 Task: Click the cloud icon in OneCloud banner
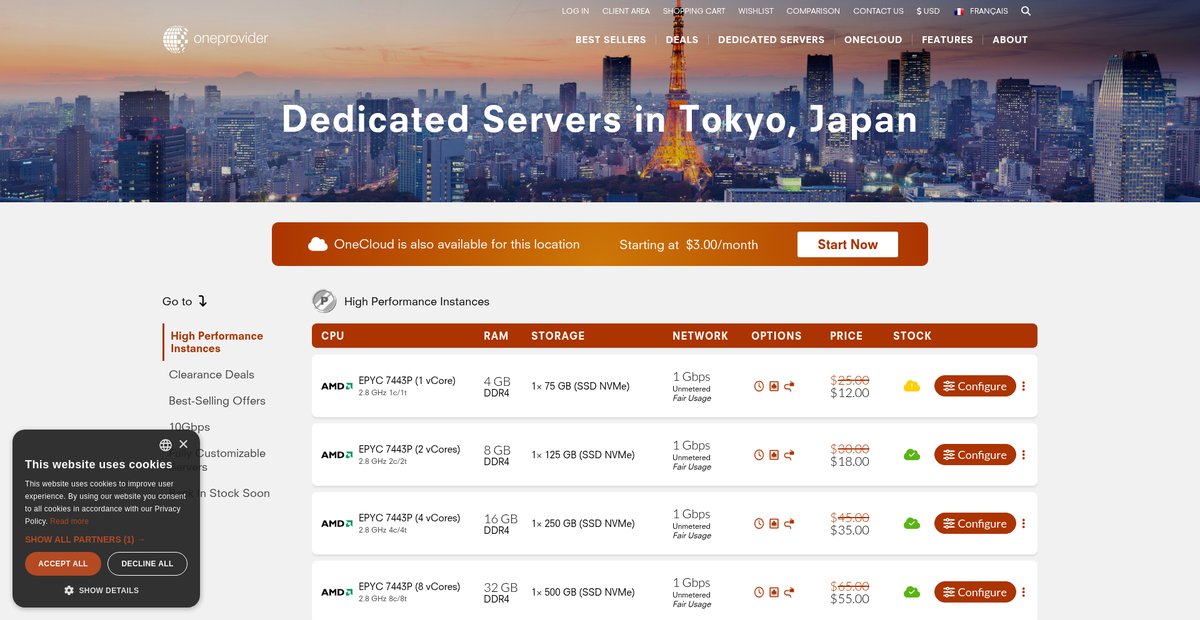pos(318,244)
